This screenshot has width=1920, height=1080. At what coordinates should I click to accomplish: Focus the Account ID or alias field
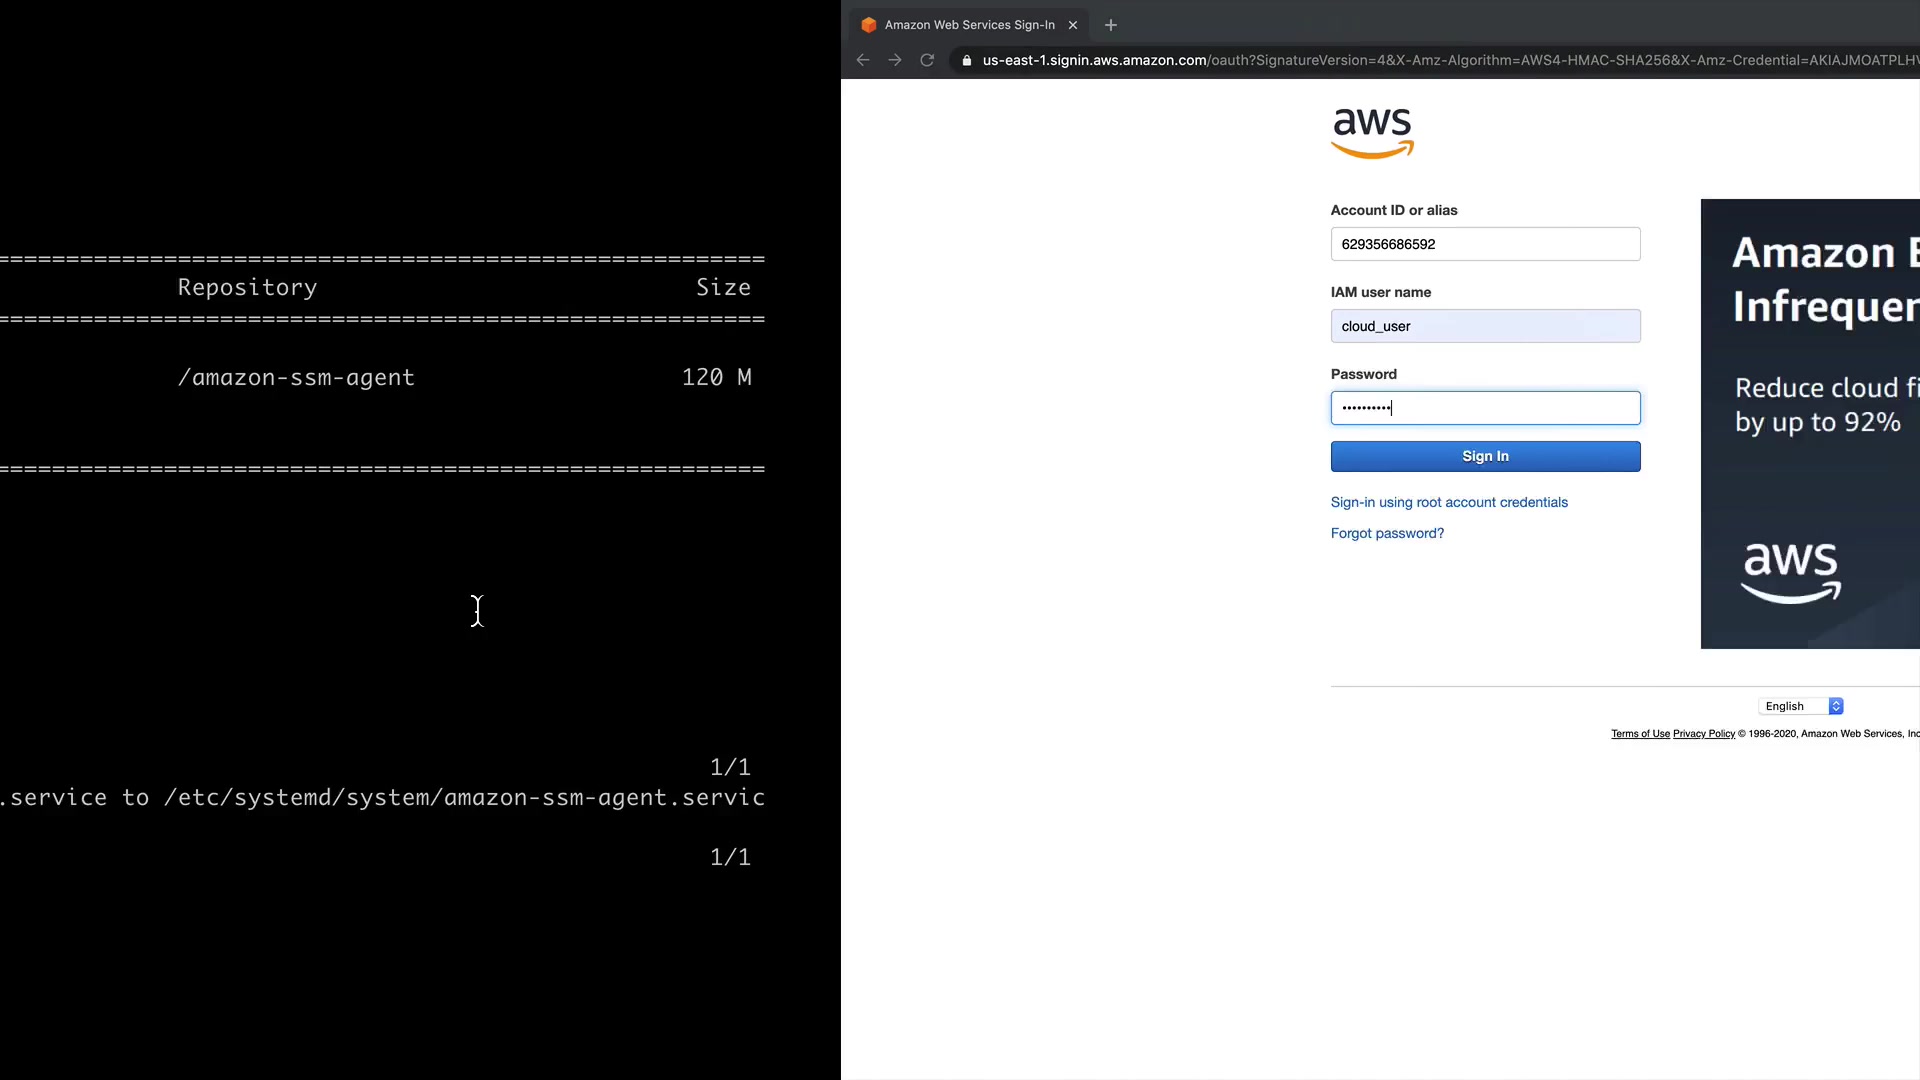(1485, 244)
